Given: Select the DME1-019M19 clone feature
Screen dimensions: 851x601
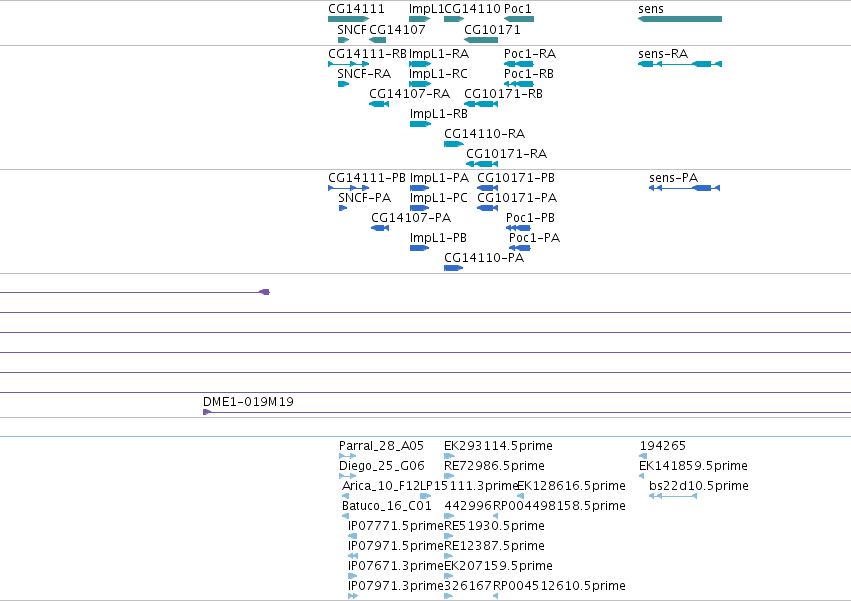Looking at the screenshot, I should click(527, 413).
